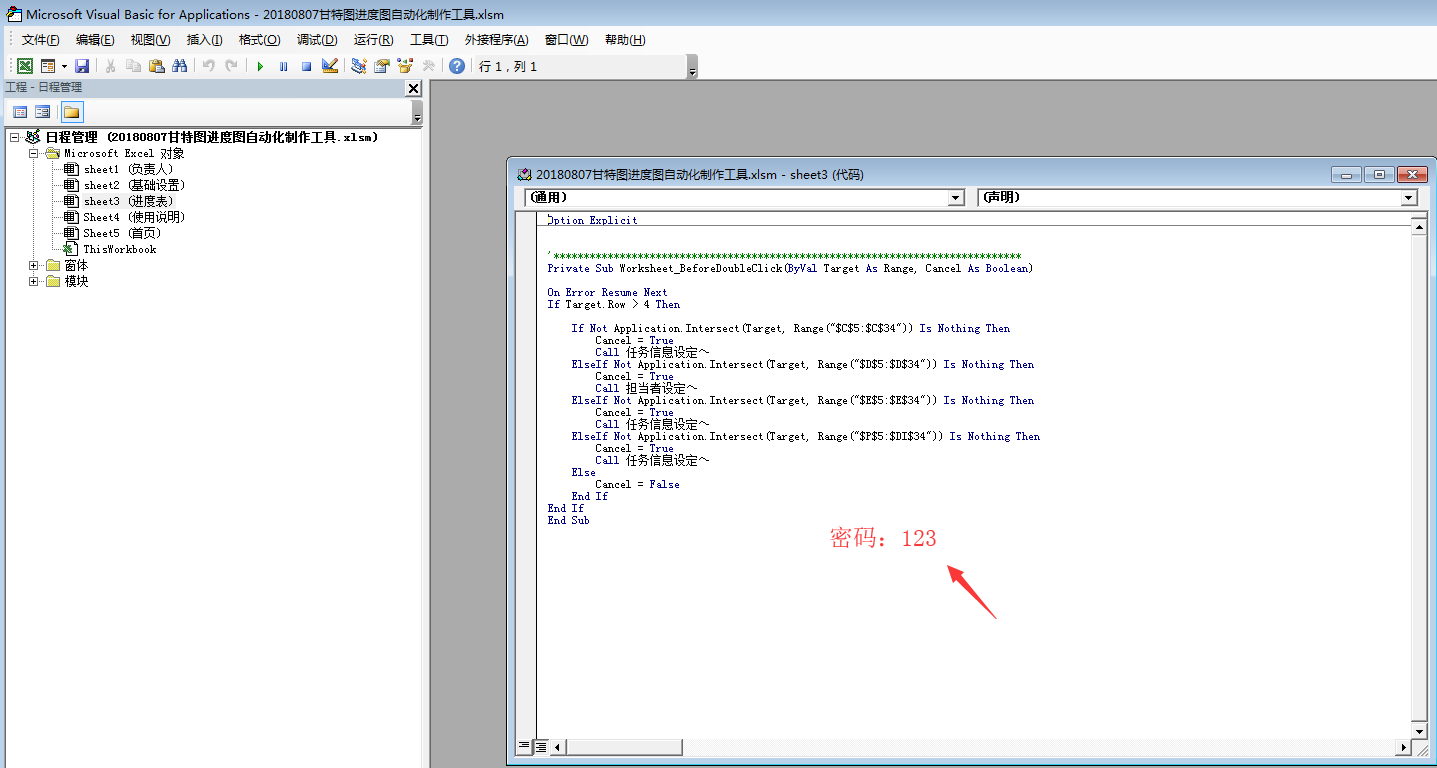The width and height of the screenshot is (1437, 768).
Task: Place cursor on Option Explicit line
Action: (593, 220)
